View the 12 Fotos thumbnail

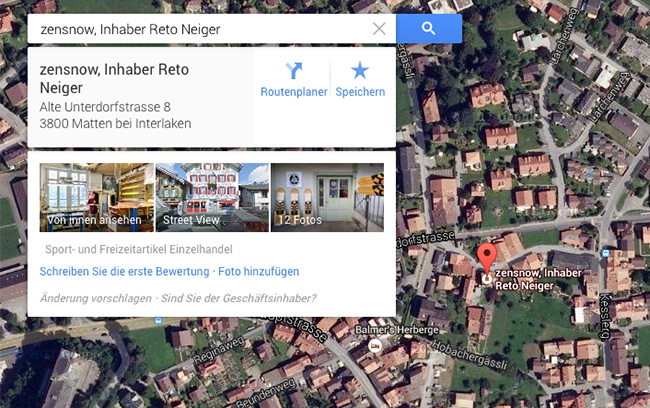(x=327, y=197)
